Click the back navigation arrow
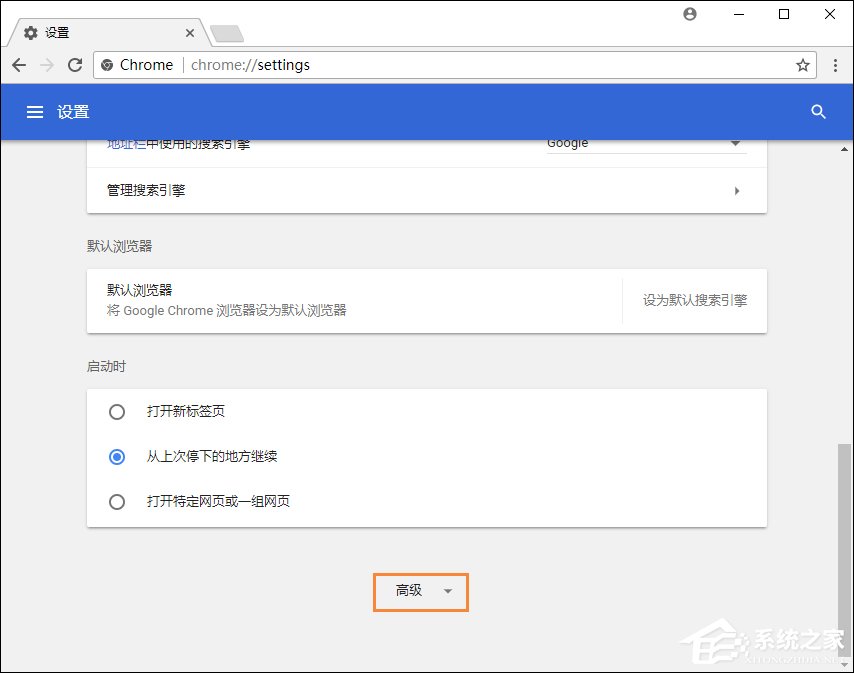This screenshot has height=673, width=854. click(18, 65)
